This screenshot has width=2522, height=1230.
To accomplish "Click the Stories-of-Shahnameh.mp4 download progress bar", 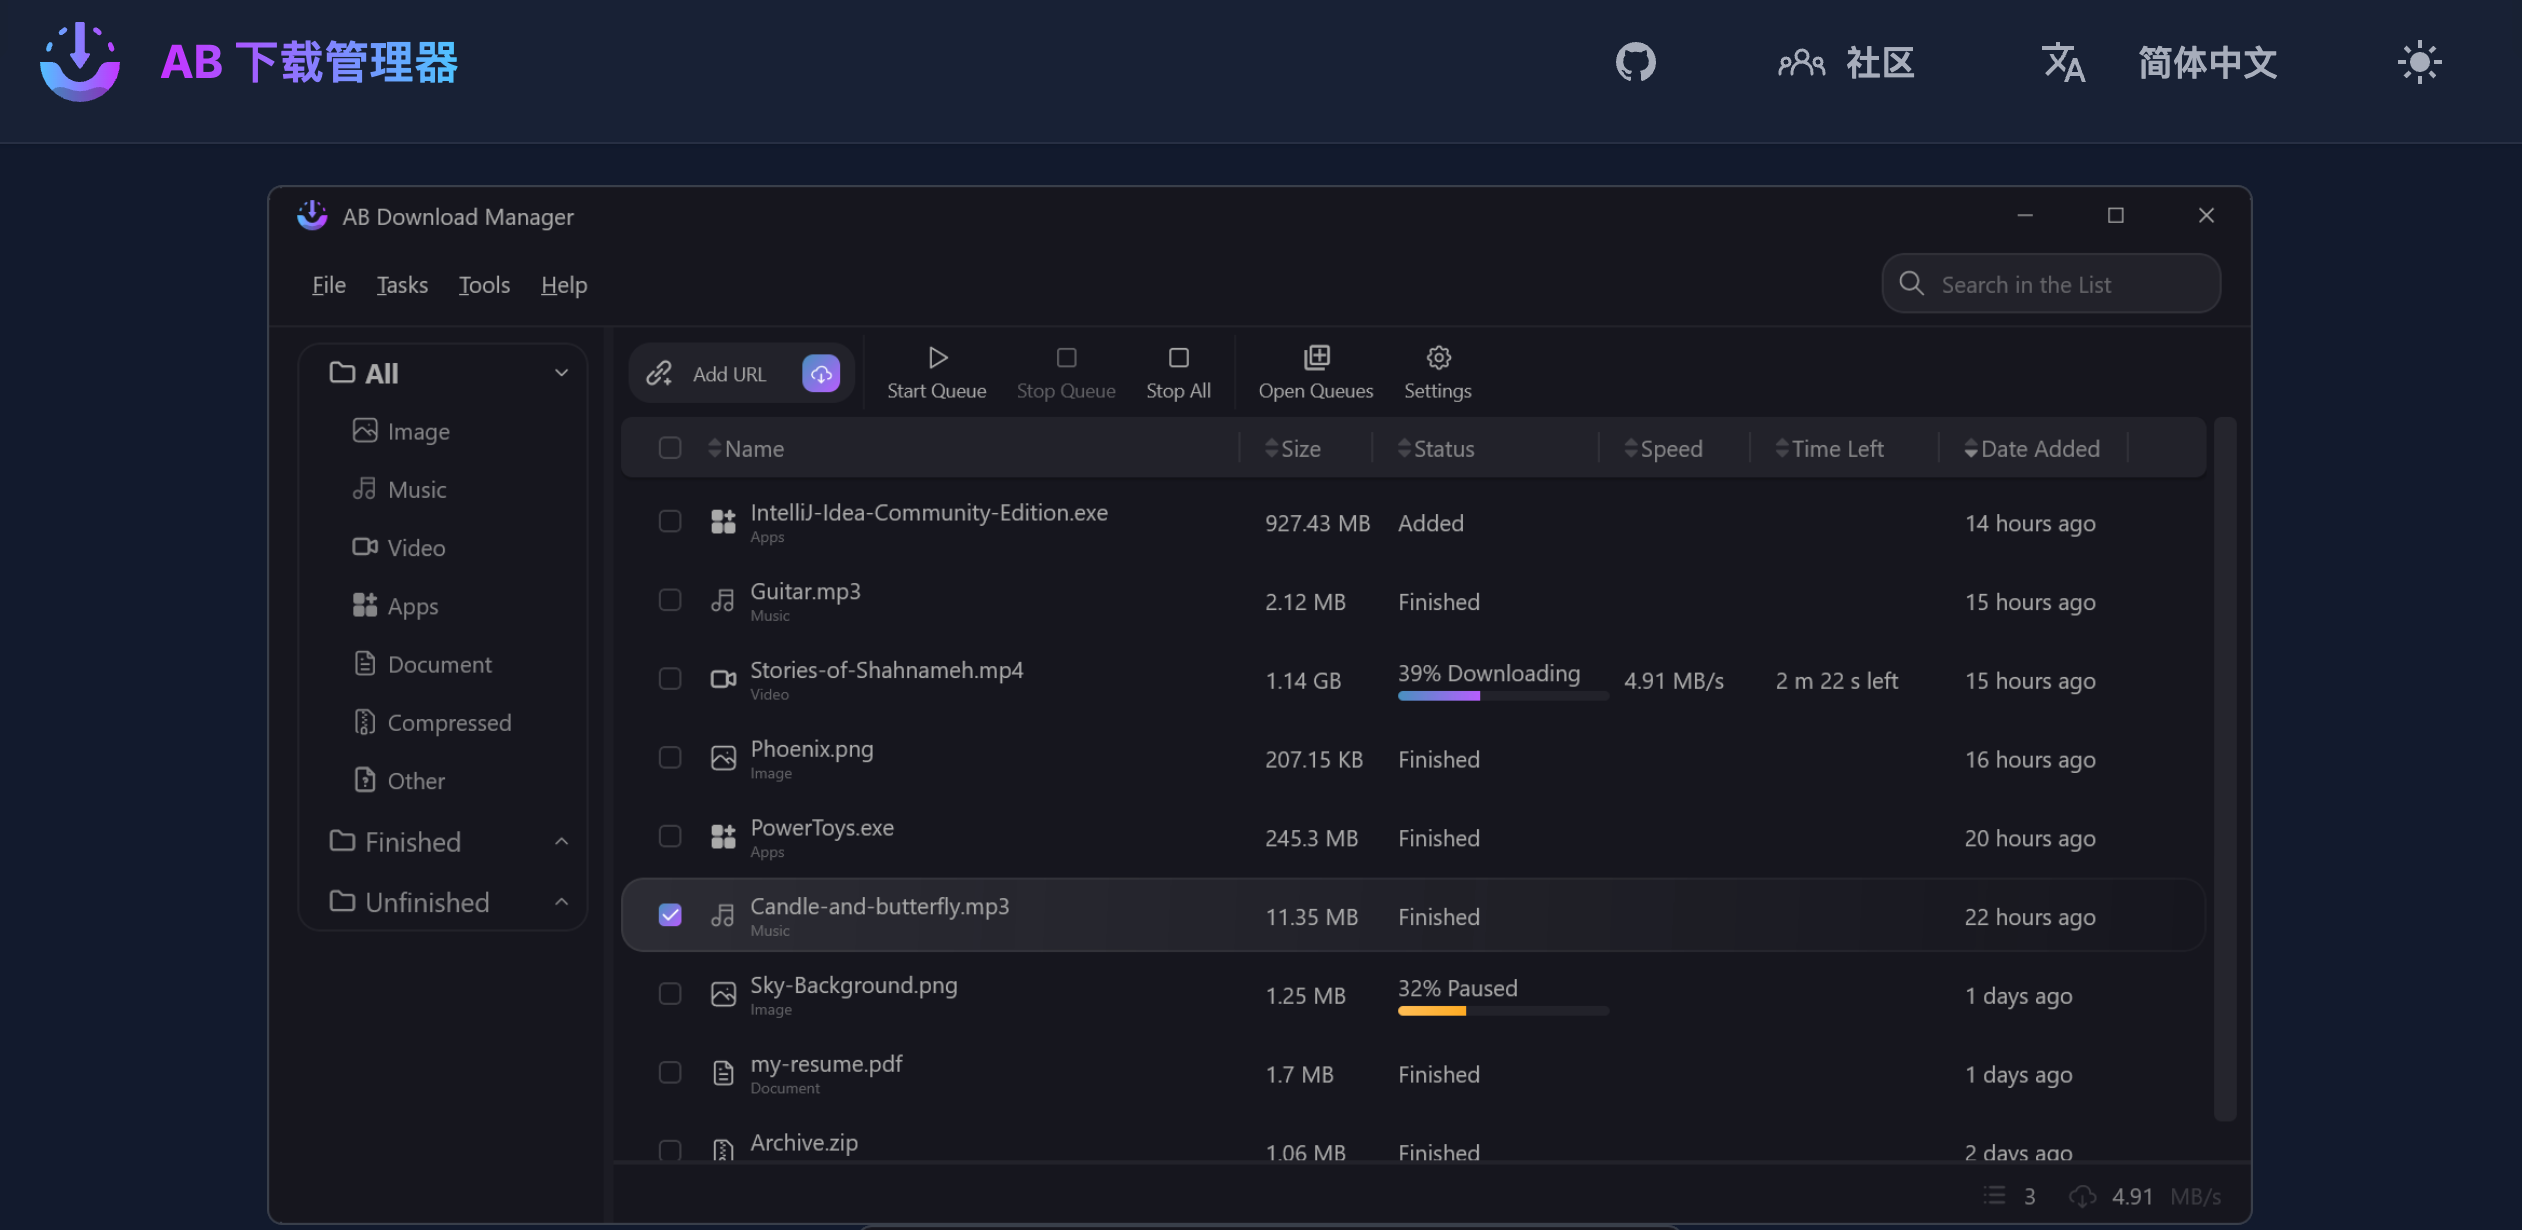I will (x=1502, y=696).
